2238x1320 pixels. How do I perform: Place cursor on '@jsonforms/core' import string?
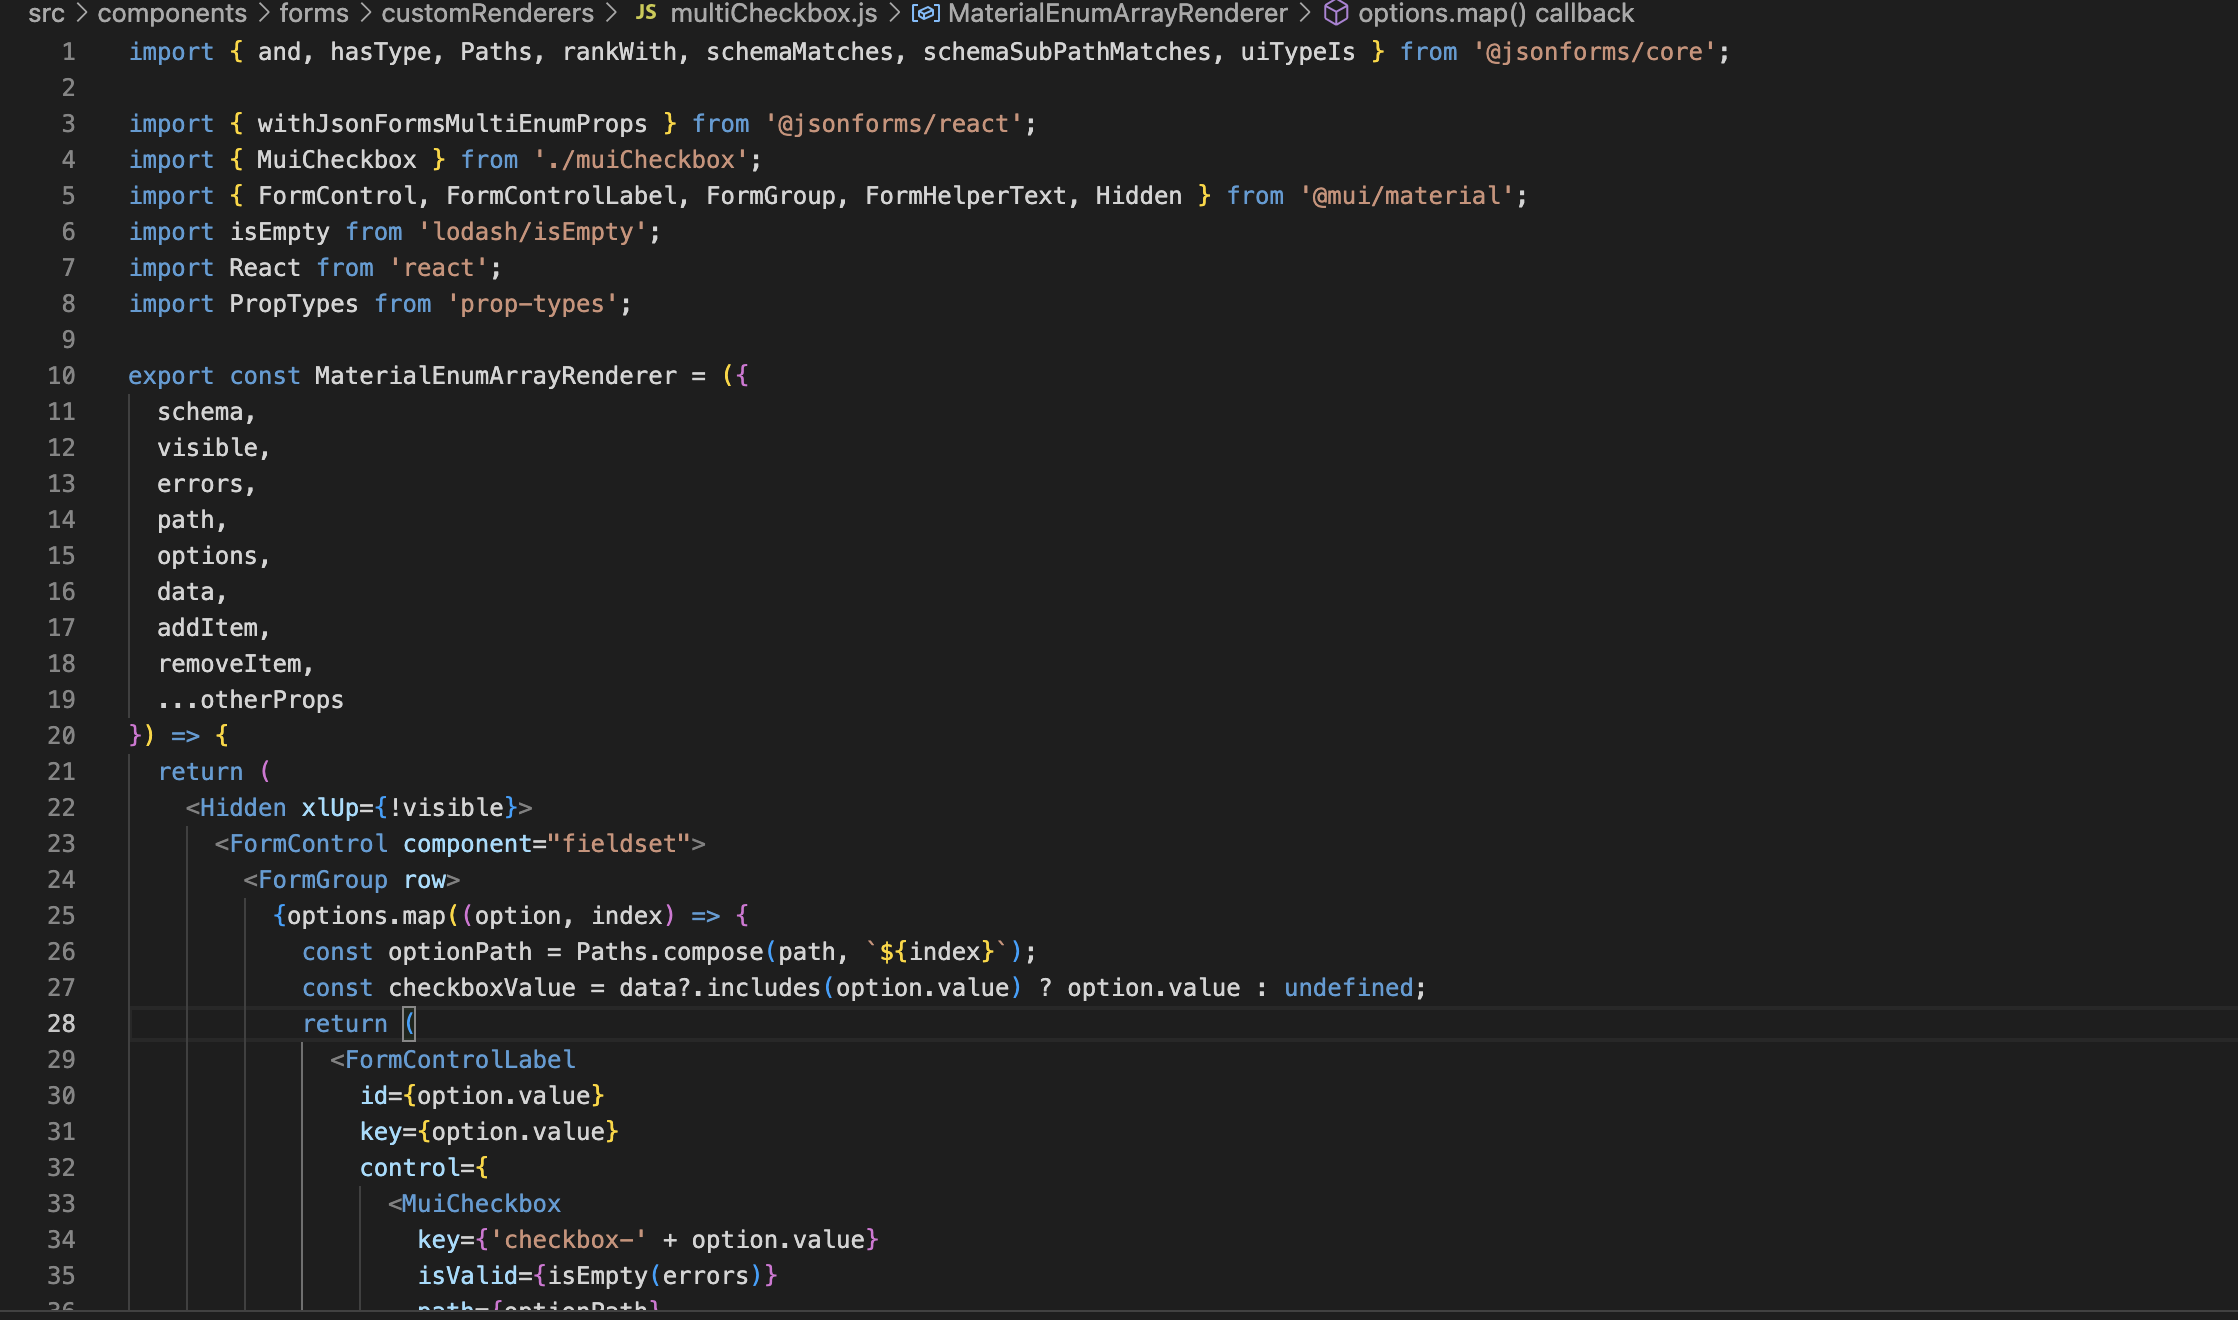point(1594,52)
